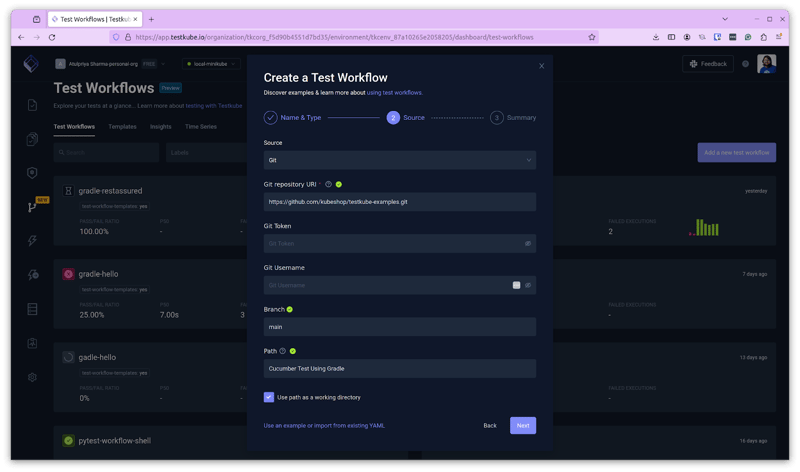Close the Create a Test Workflow dialog

point(541,66)
